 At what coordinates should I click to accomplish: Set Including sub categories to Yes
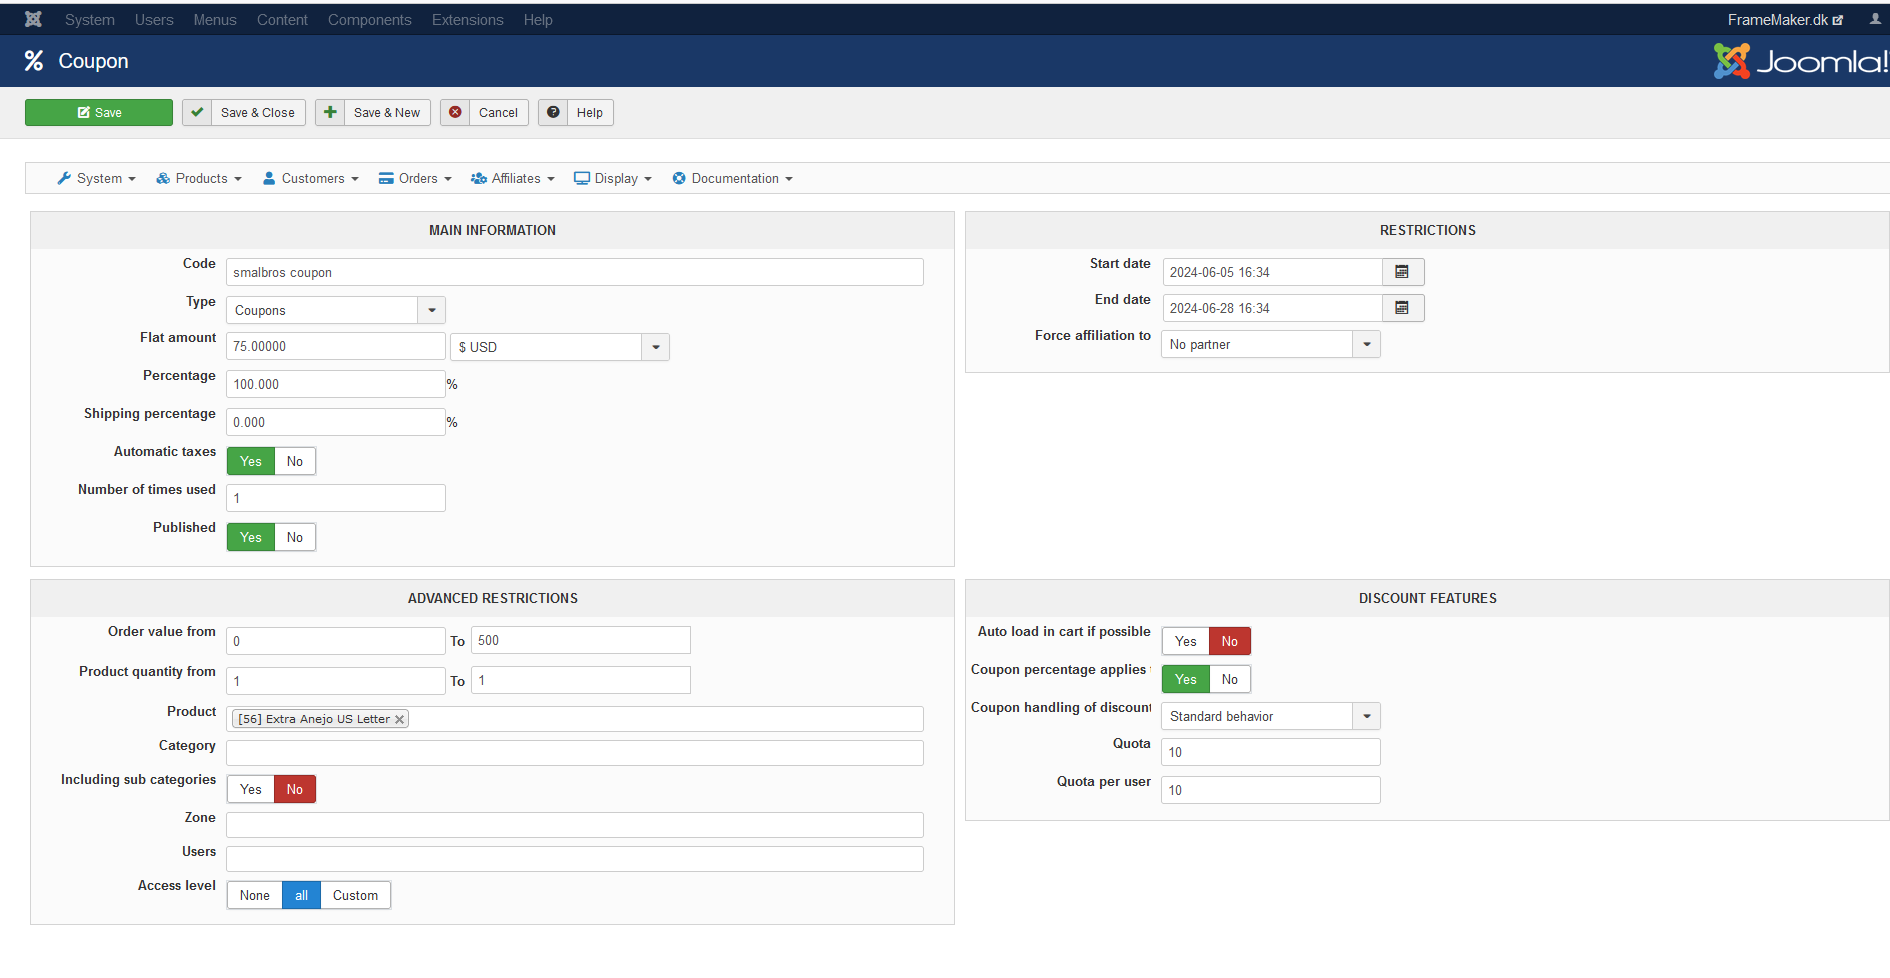(251, 789)
